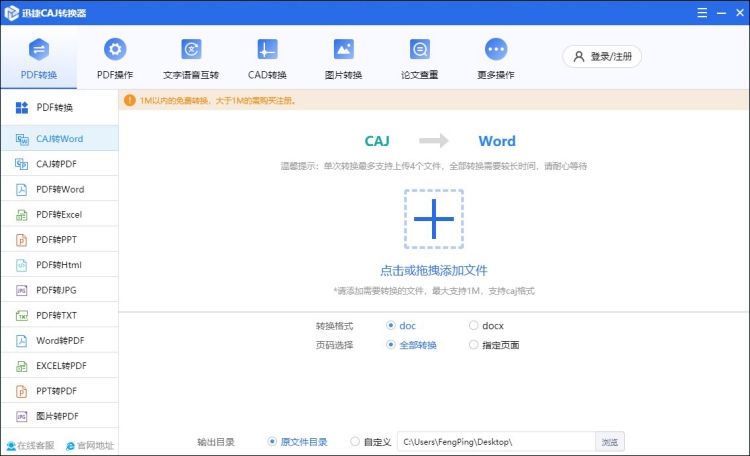Select CAJ转Word in the sidebar list

(59, 139)
